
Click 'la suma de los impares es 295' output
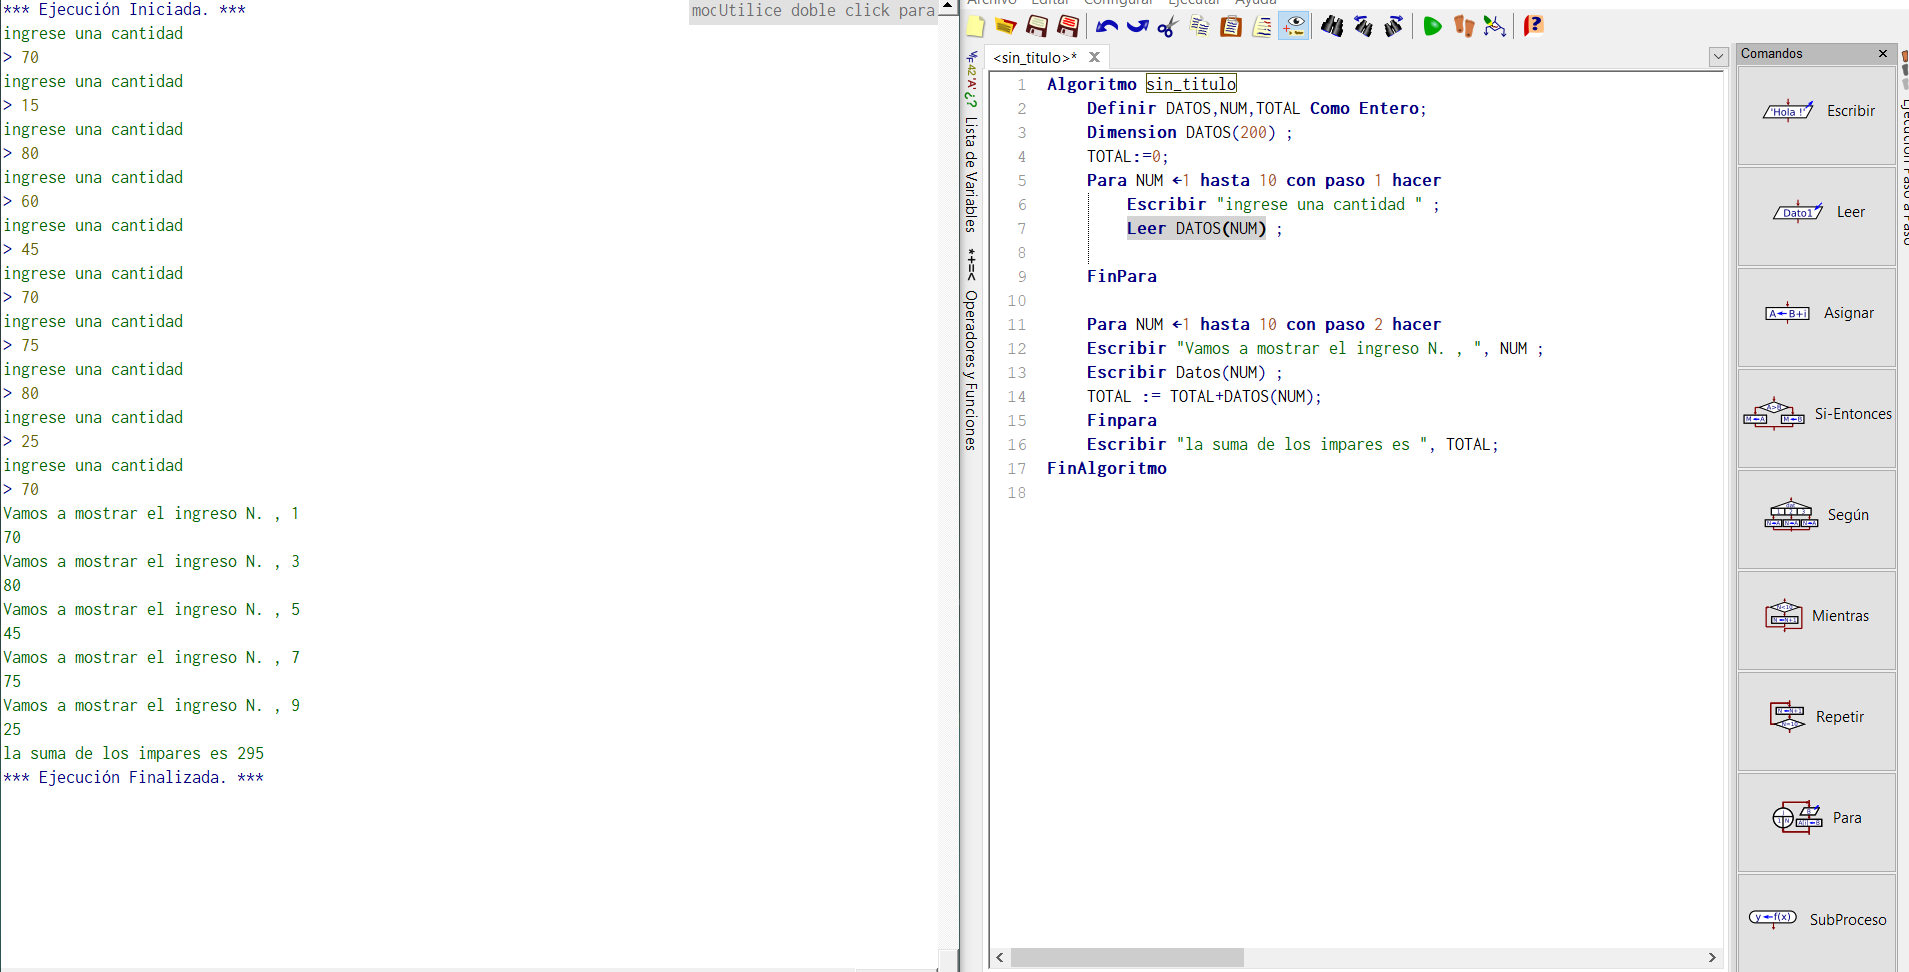(x=134, y=754)
